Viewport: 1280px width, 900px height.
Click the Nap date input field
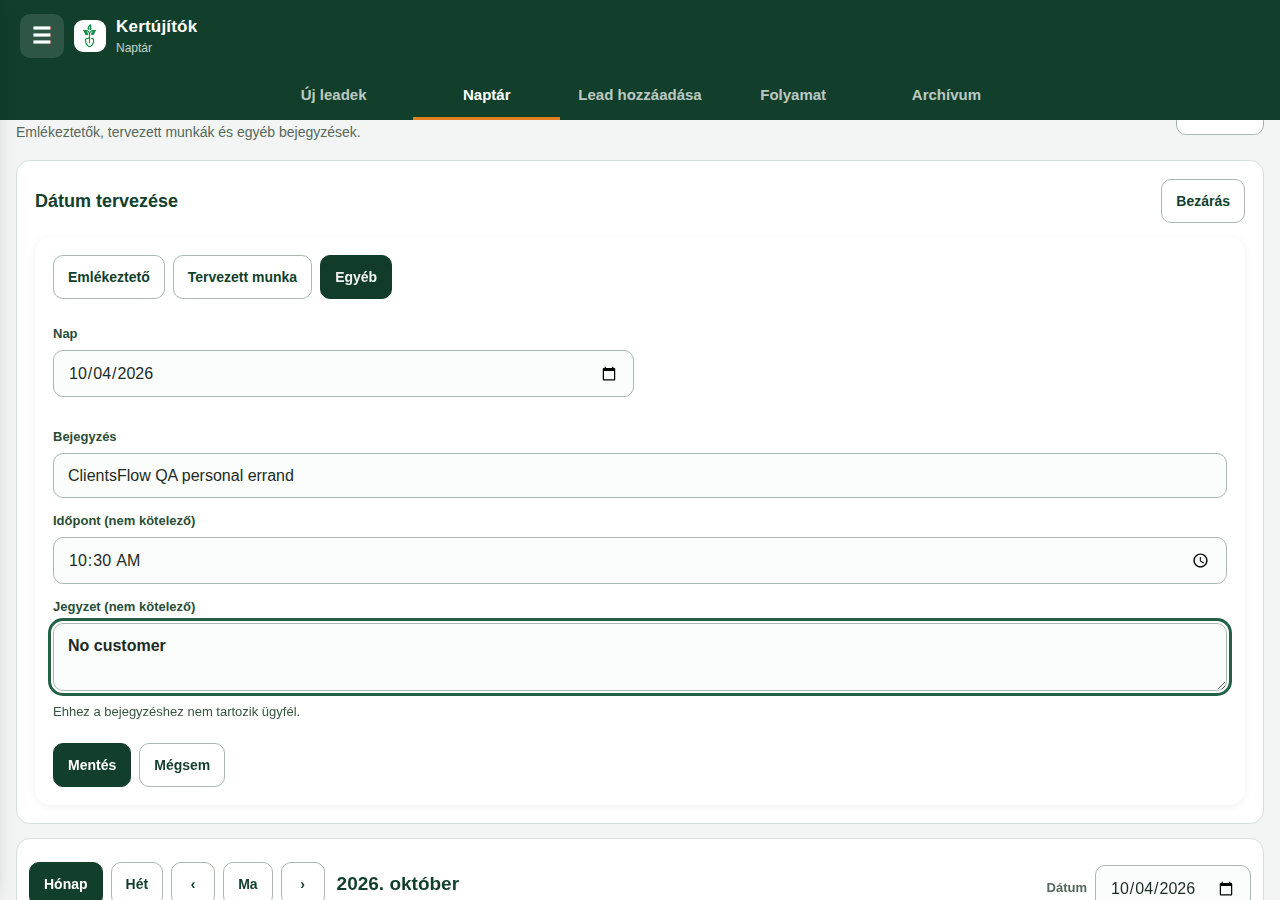(x=343, y=374)
